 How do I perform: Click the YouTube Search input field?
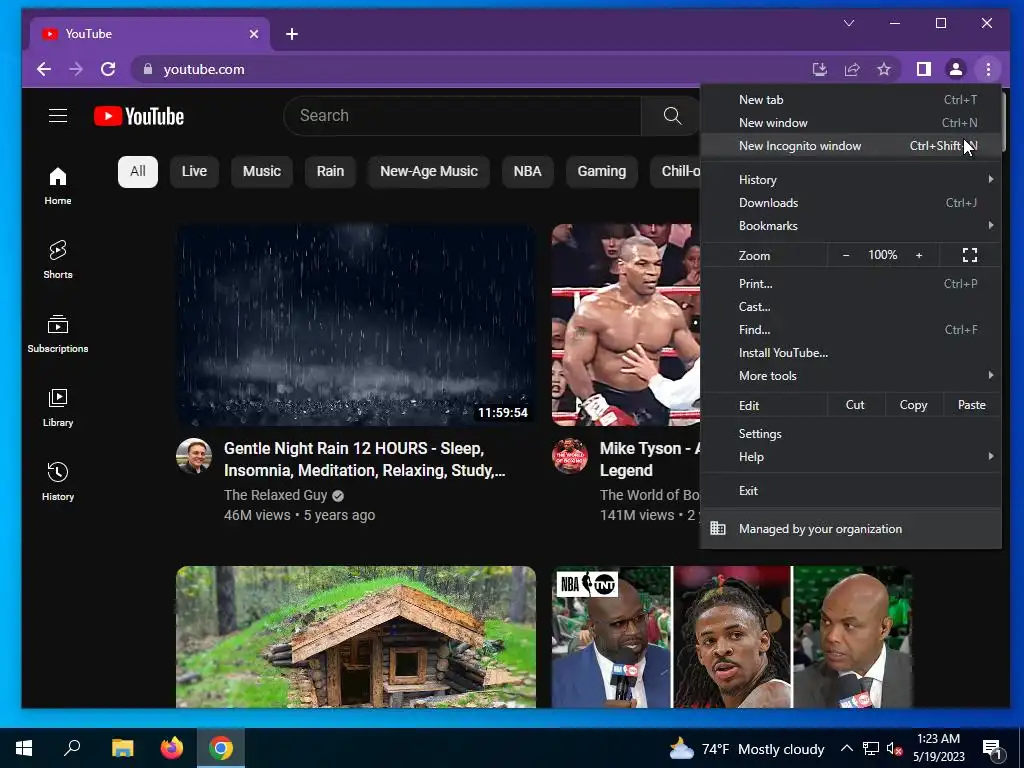(x=463, y=116)
